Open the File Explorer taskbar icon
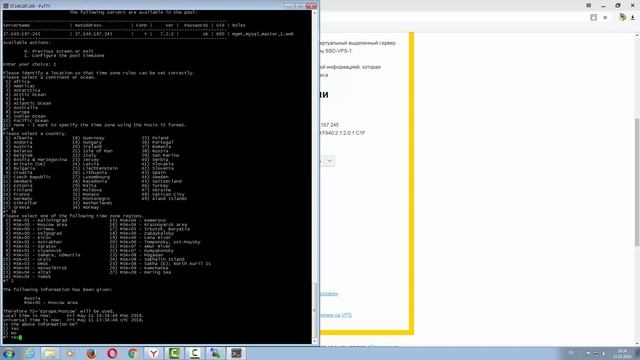The width and height of the screenshot is (640, 360). click(50, 353)
